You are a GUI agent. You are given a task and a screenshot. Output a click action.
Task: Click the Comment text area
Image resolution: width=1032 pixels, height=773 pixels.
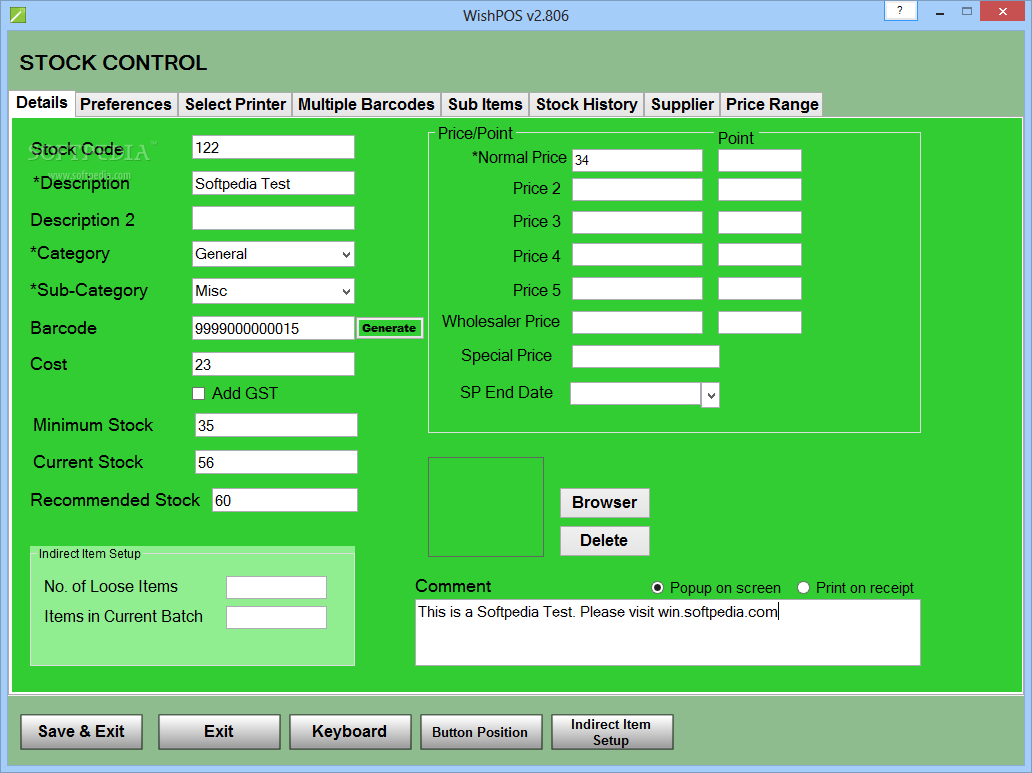[667, 632]
